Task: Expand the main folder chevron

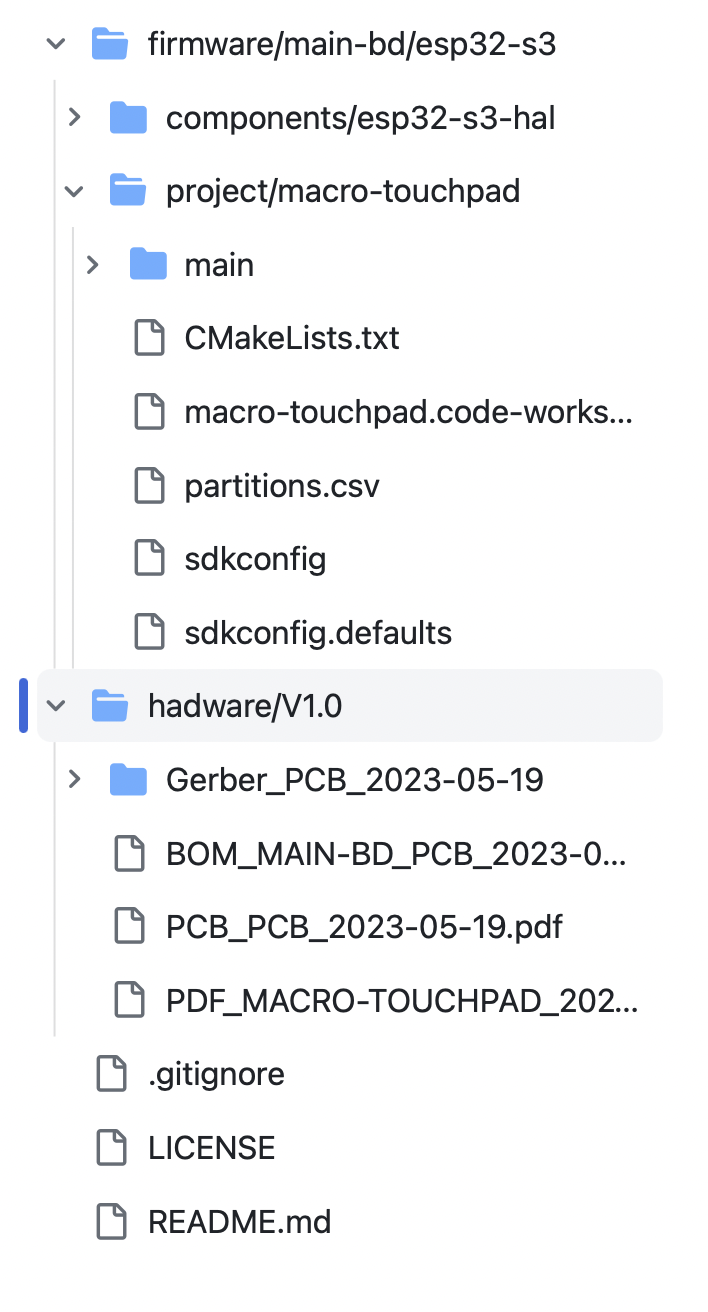Action: click(x=93, y=265)
